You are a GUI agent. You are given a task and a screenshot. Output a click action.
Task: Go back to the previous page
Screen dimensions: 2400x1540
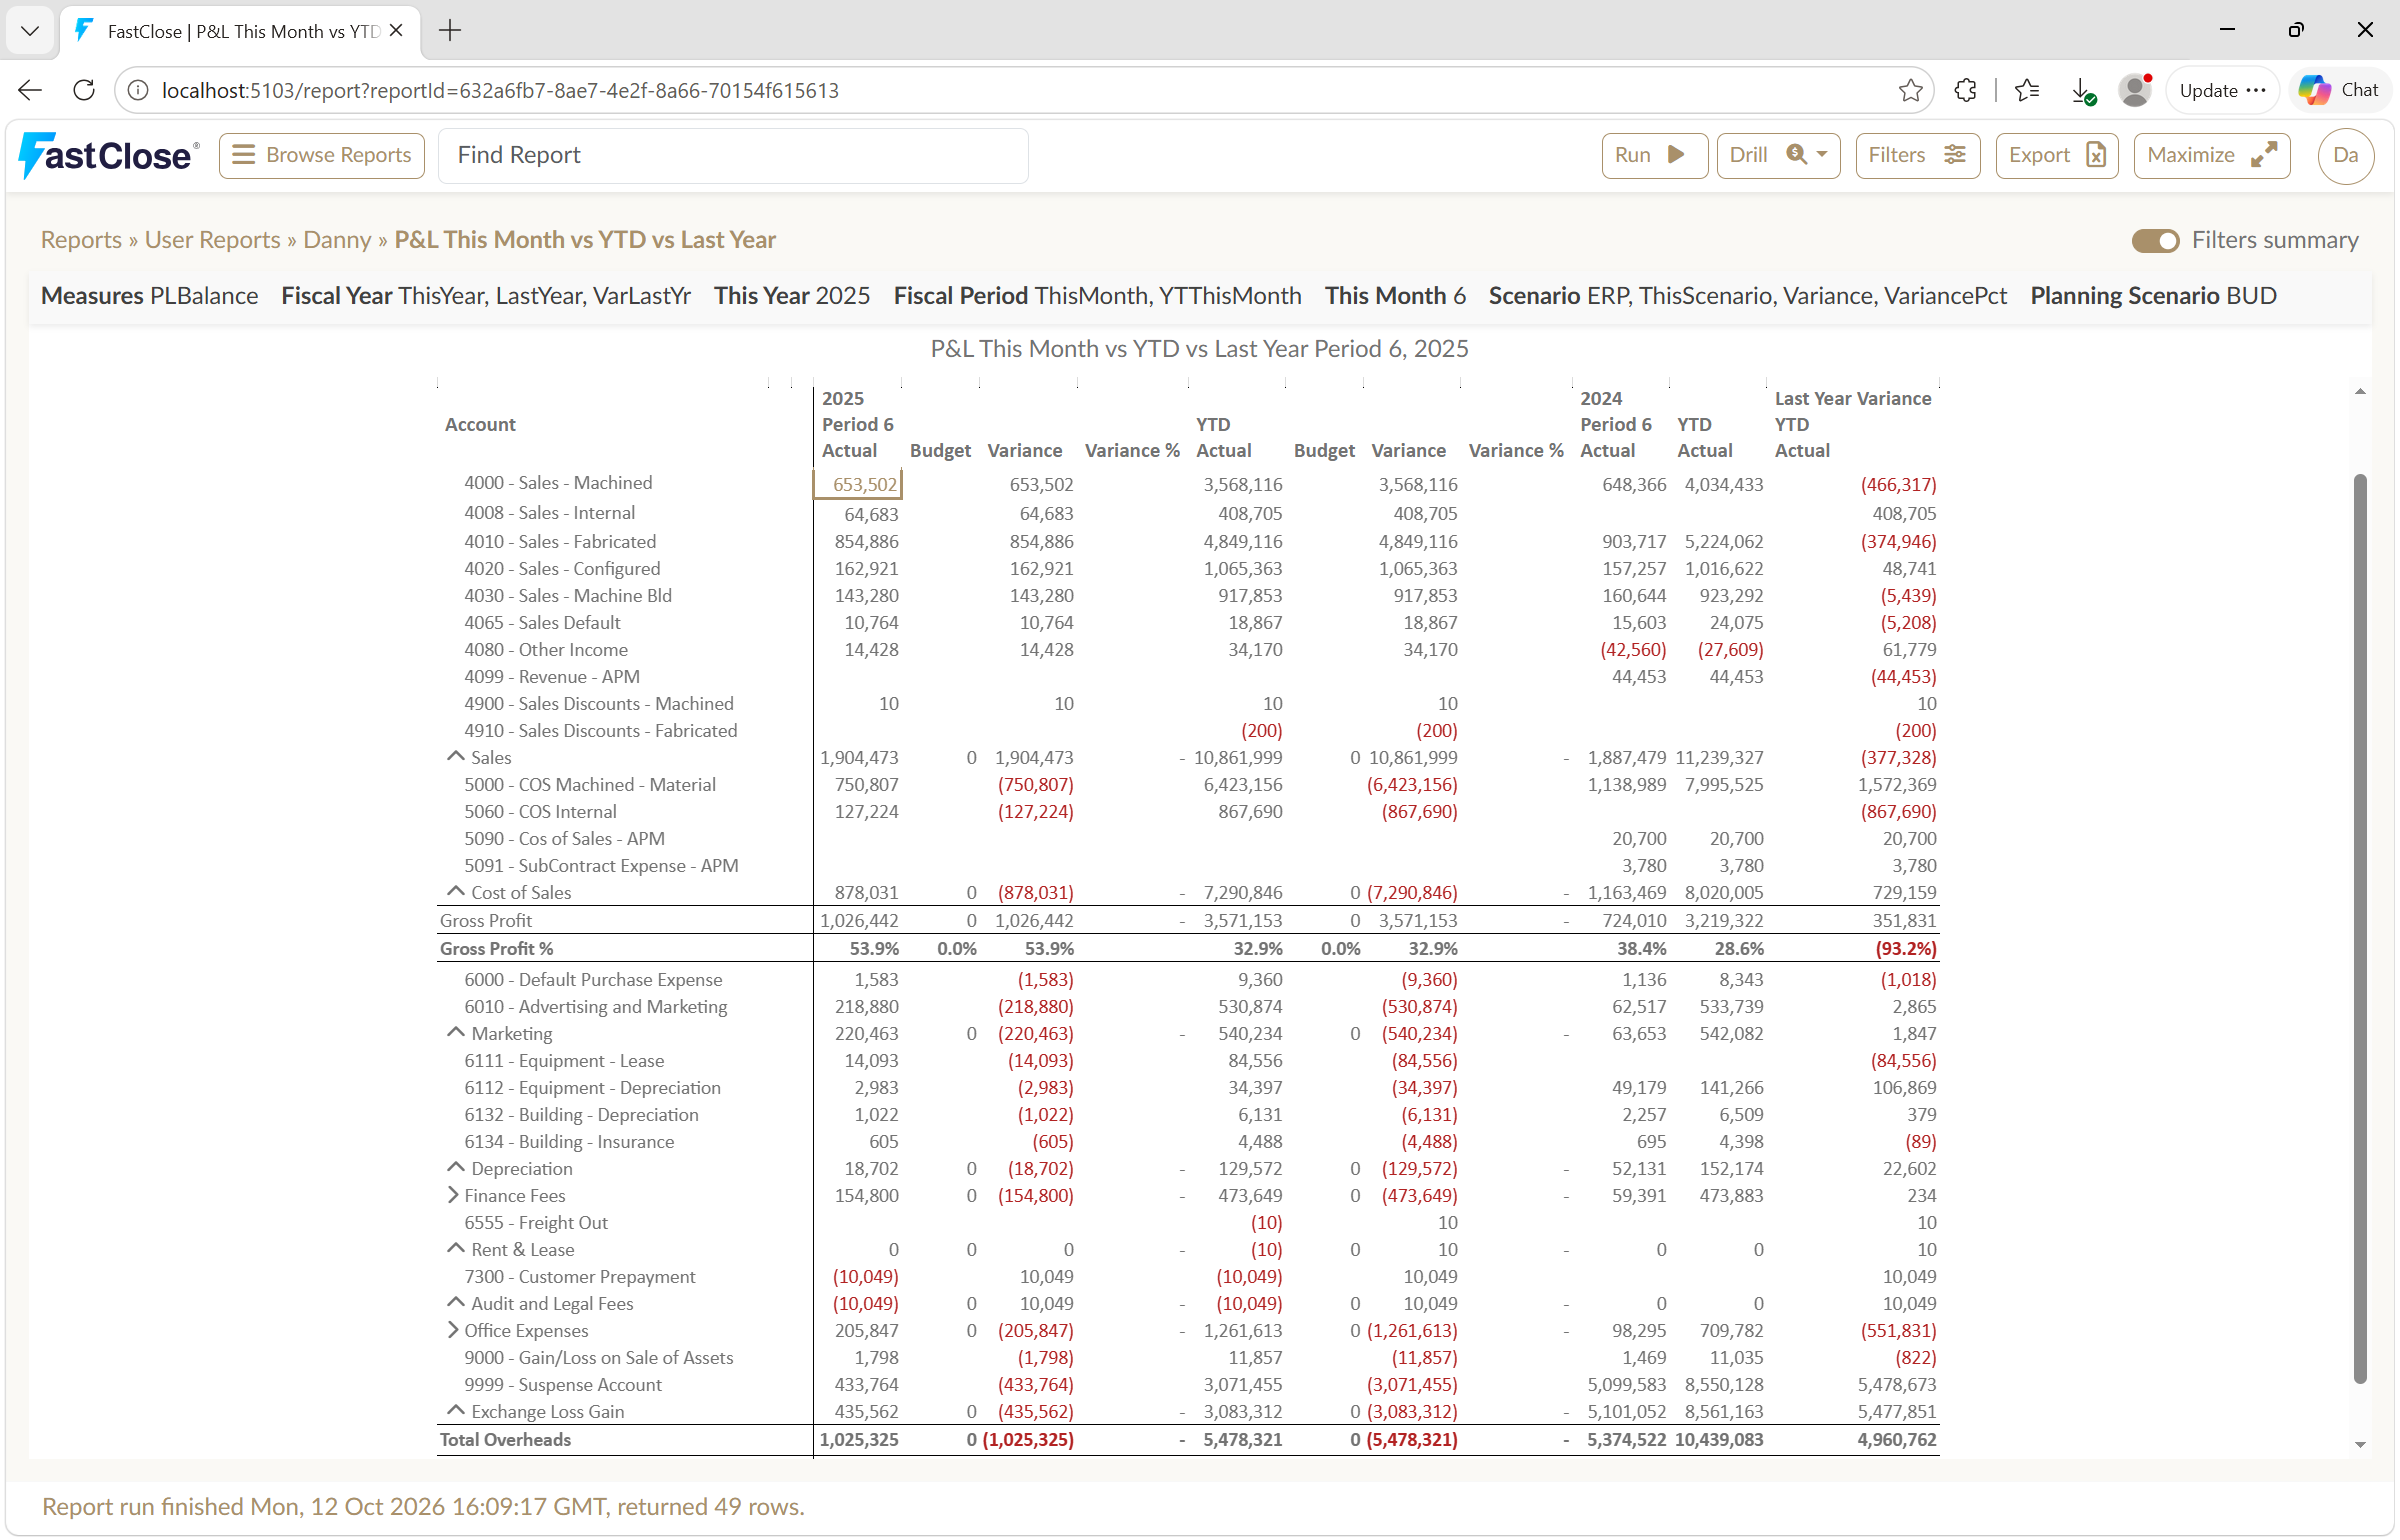pyautogui.click(x=30, y=90)
